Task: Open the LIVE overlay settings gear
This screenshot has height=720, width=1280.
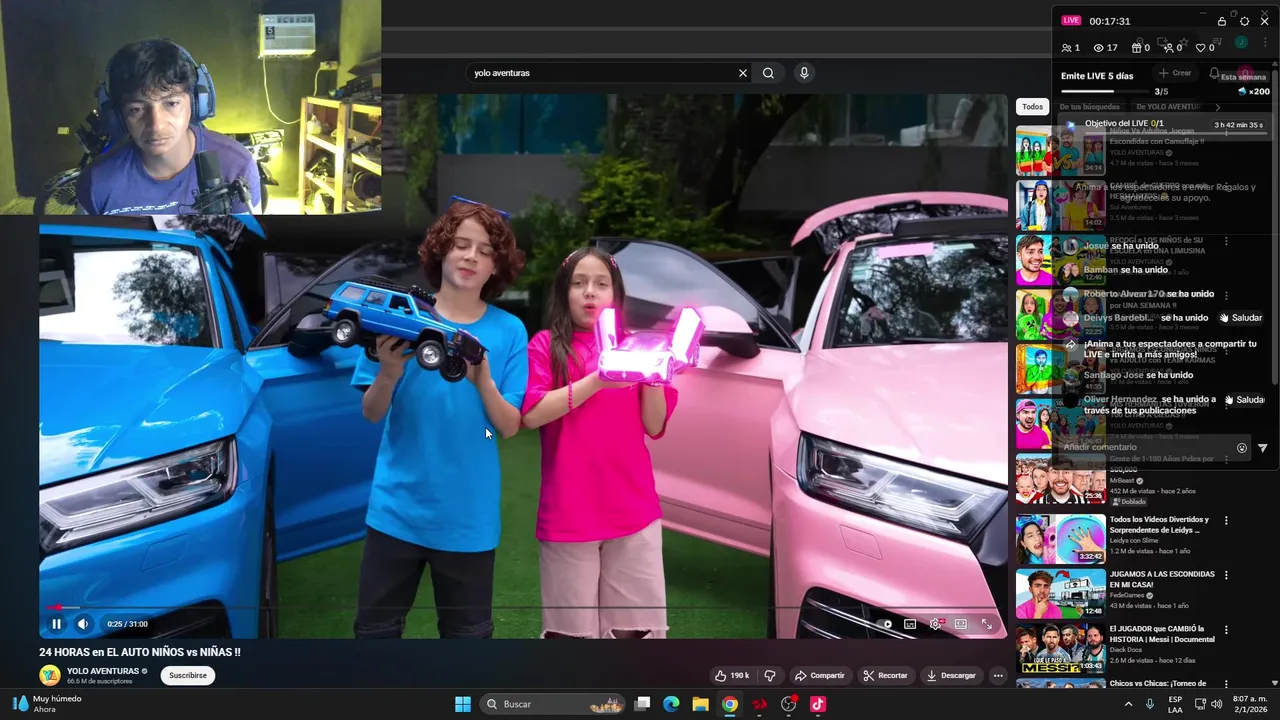Action: point(1244,21)
